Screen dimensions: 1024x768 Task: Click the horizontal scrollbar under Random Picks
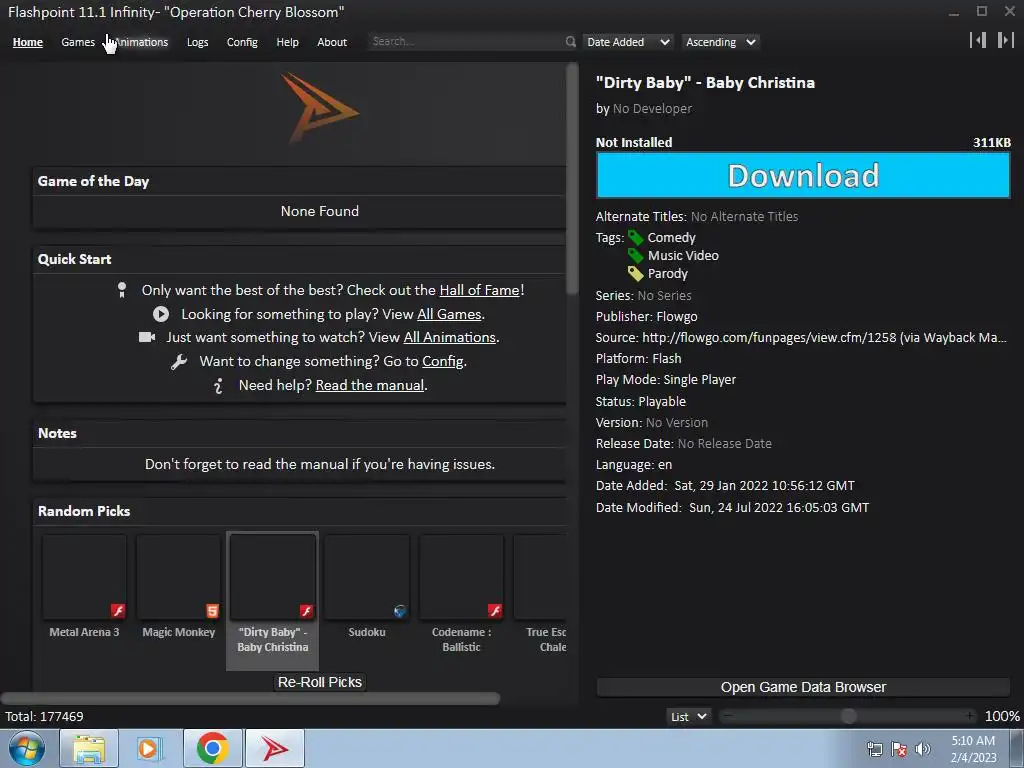point(251,699)
